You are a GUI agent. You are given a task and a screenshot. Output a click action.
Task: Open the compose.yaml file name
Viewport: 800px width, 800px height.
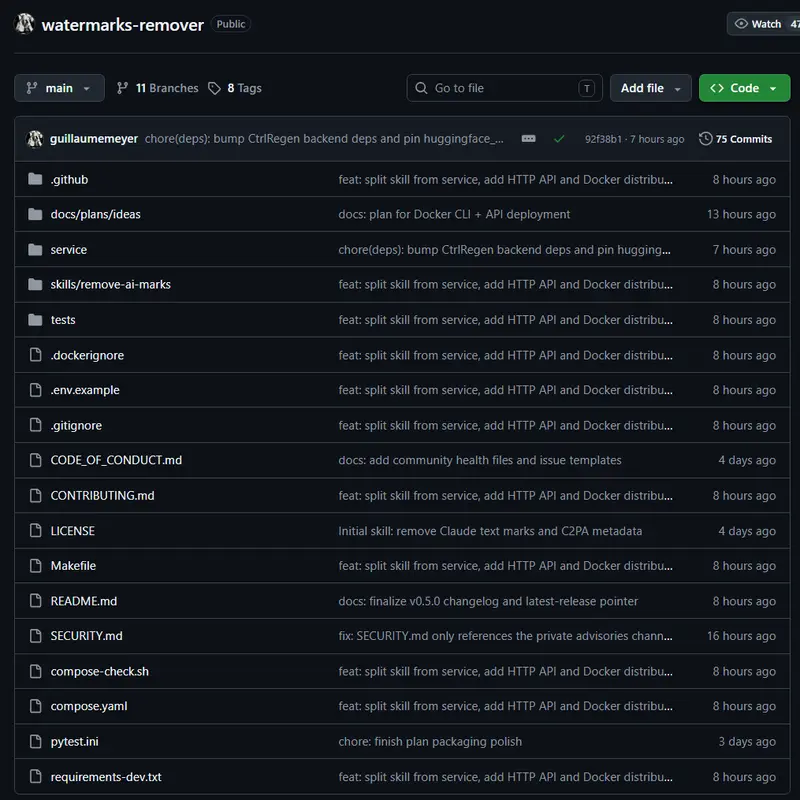click(89, 706)
